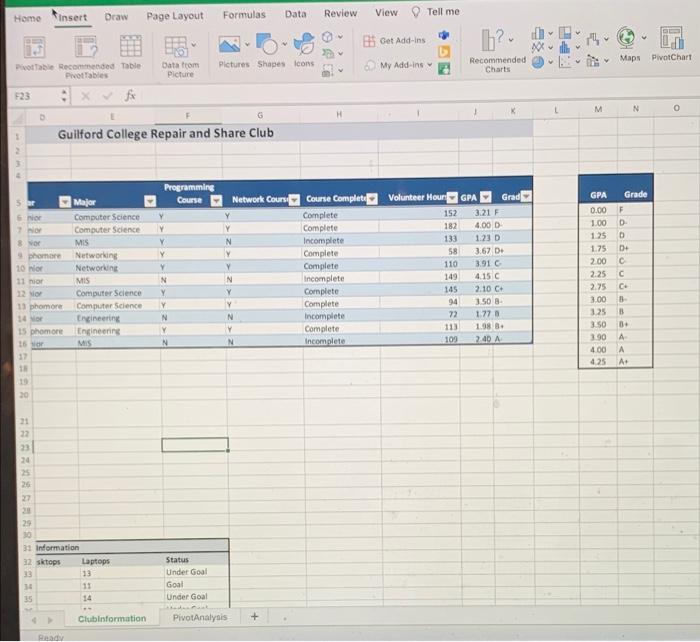
Task: Open the GPA column filter dropdown
Action: [x=486, y=197]
